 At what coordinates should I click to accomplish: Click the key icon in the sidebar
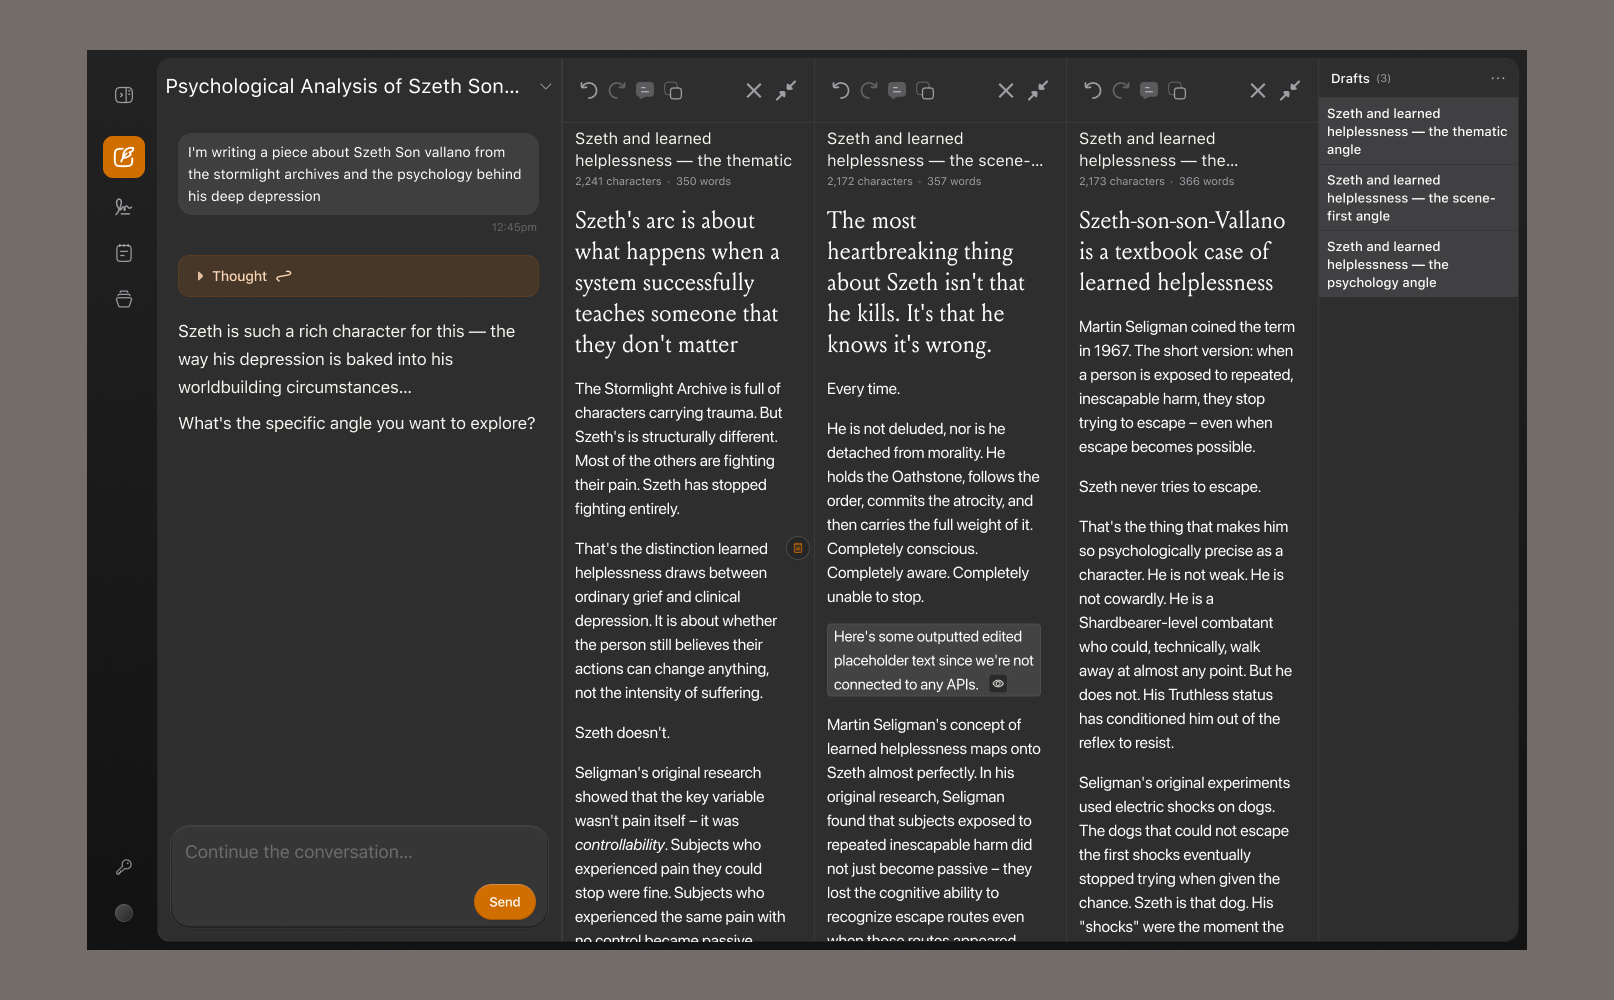coord(124,867)
